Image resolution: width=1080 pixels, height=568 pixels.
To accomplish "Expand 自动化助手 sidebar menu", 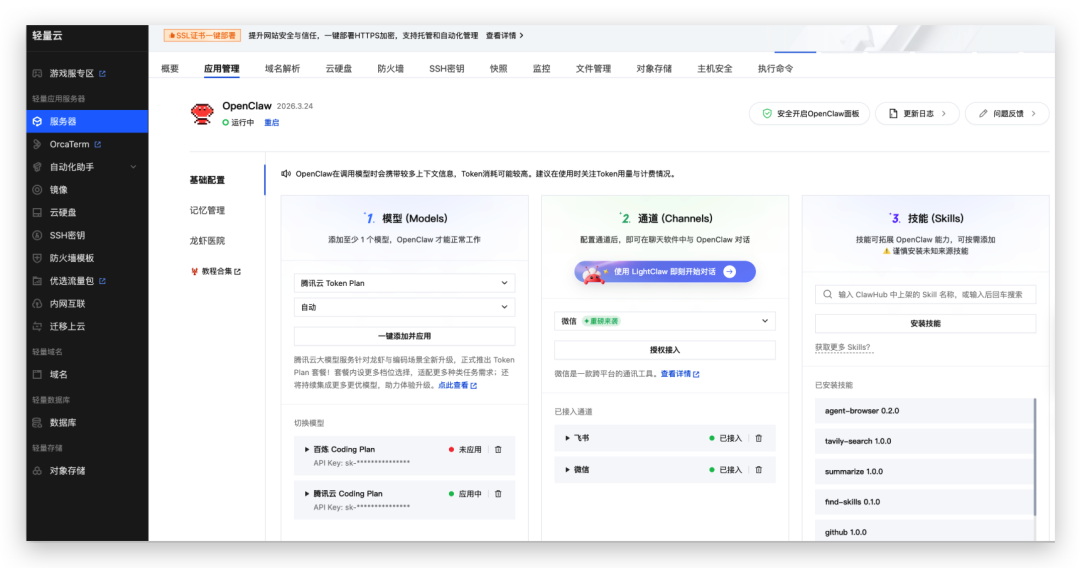I will pyautogui.click(x=87, y=167).
